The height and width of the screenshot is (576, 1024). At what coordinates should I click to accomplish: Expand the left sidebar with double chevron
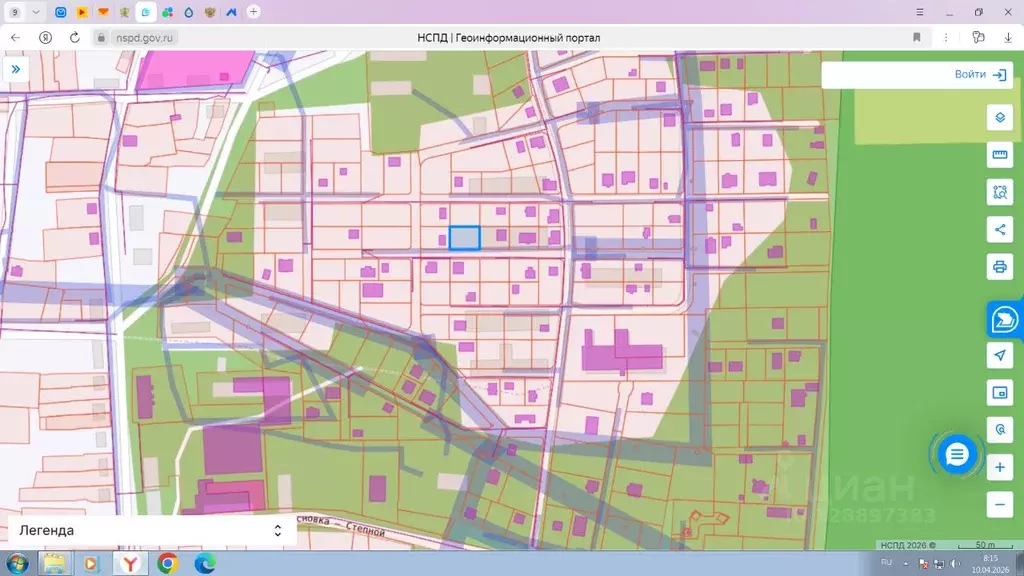(x=16, y=69)
